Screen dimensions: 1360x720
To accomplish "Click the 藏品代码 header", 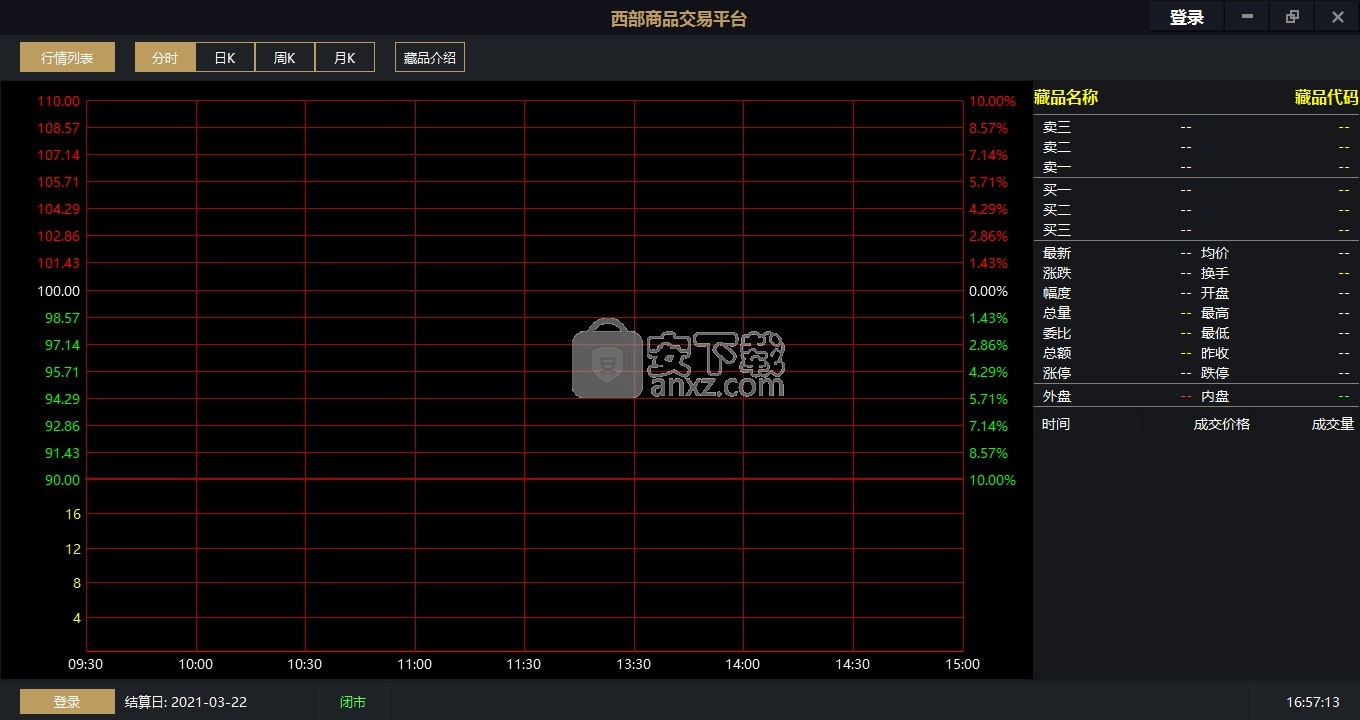I will (1327, 97).
